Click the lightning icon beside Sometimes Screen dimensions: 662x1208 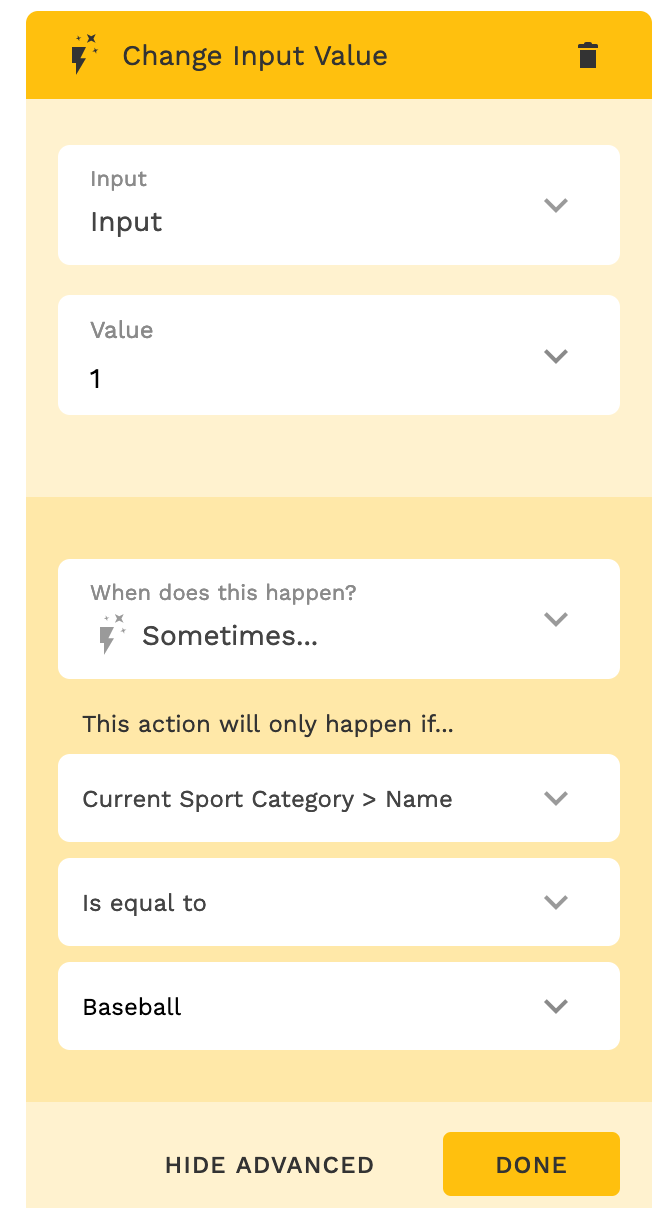(x=111, y=635)
